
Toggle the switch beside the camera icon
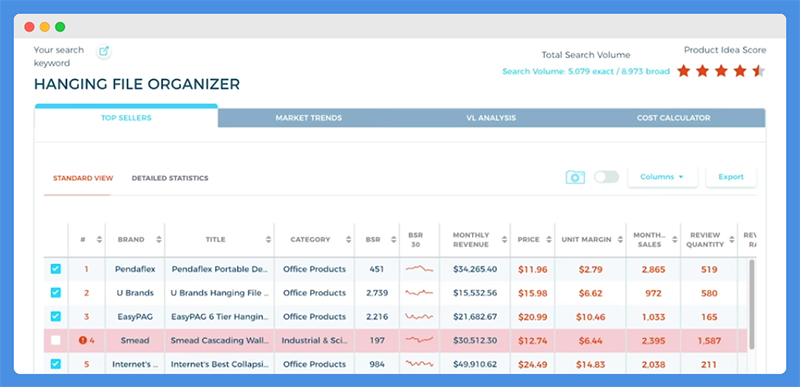click(607, 177)
